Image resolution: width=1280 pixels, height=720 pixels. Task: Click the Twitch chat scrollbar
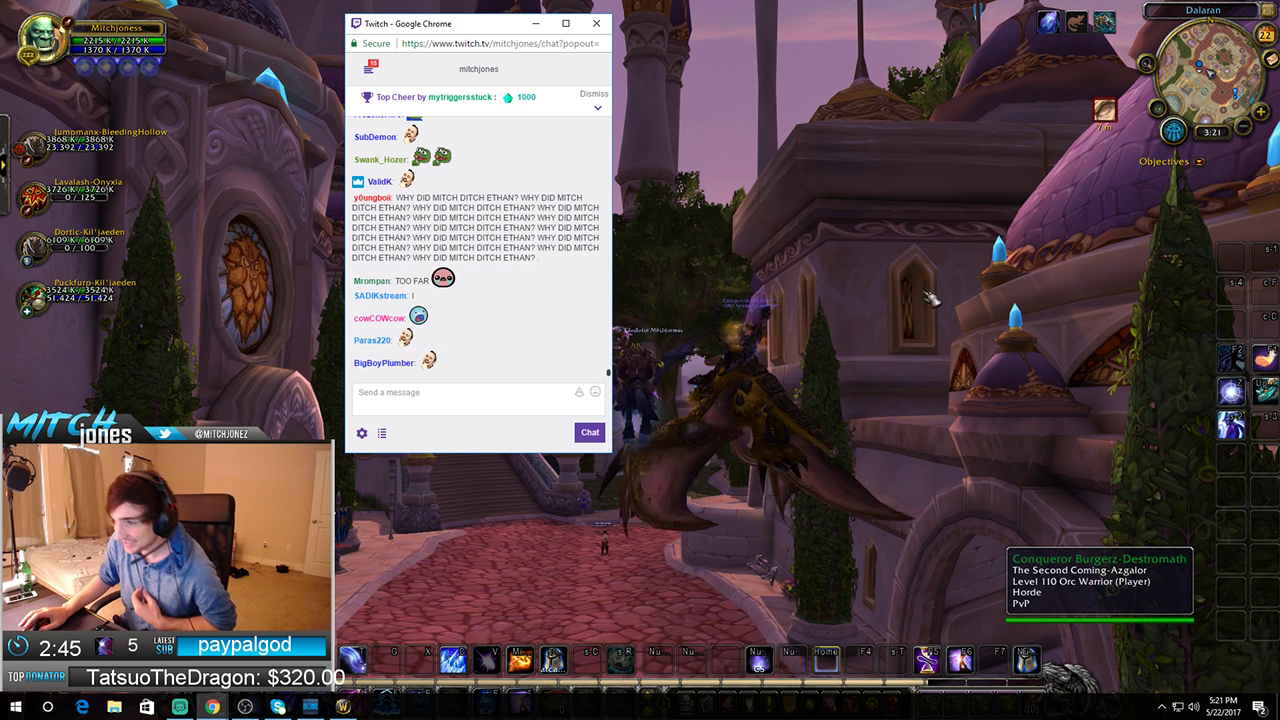pyautogui.click(x=608, y=373)
